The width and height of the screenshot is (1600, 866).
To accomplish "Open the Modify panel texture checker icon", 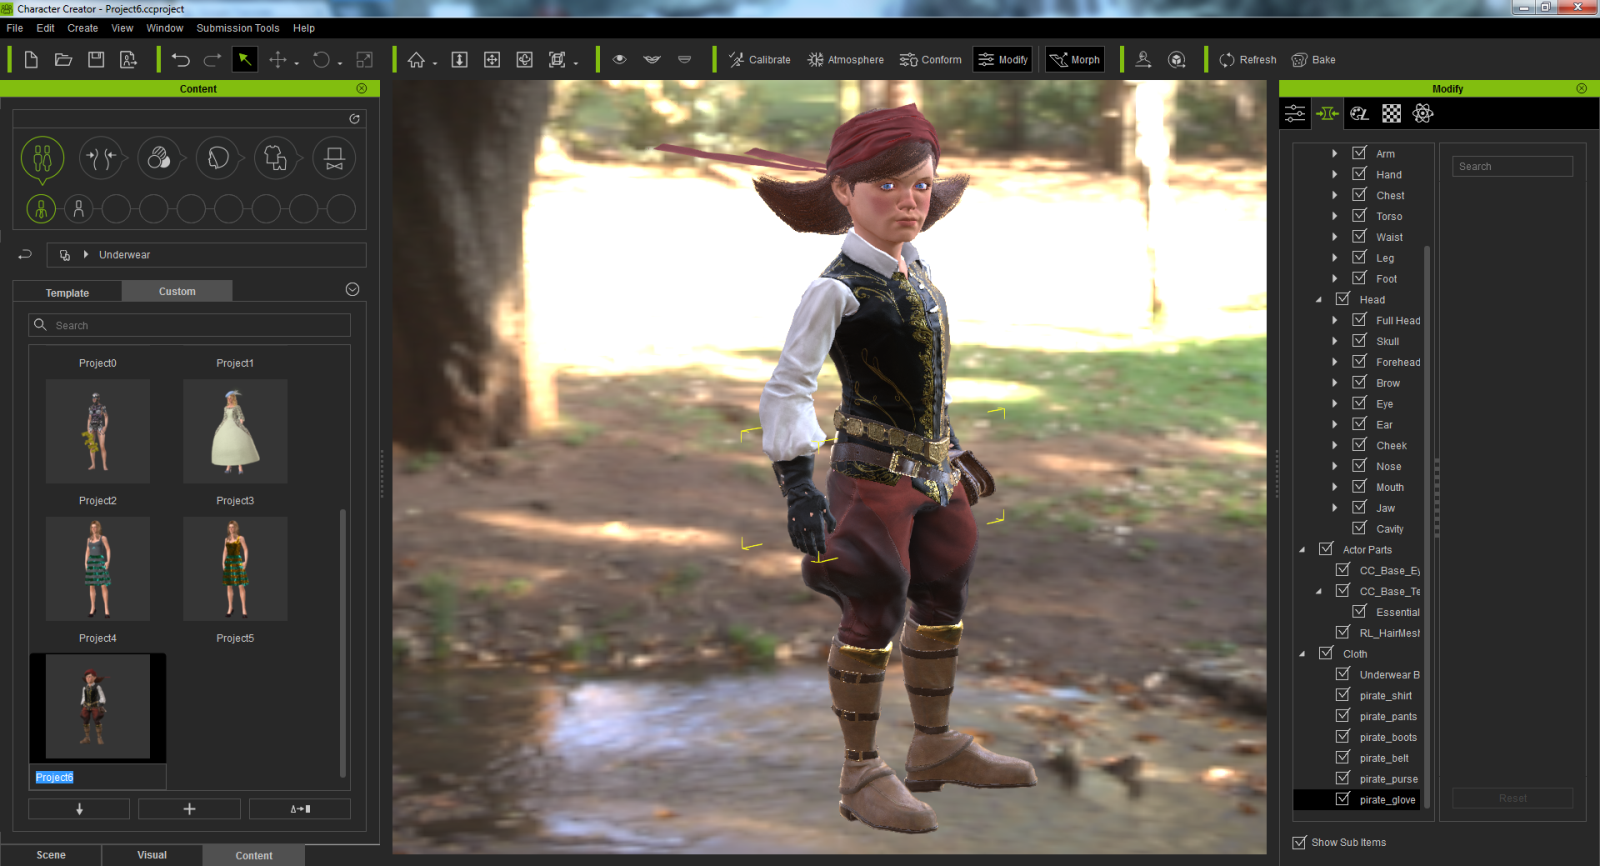I will [x=1391, y=113].
